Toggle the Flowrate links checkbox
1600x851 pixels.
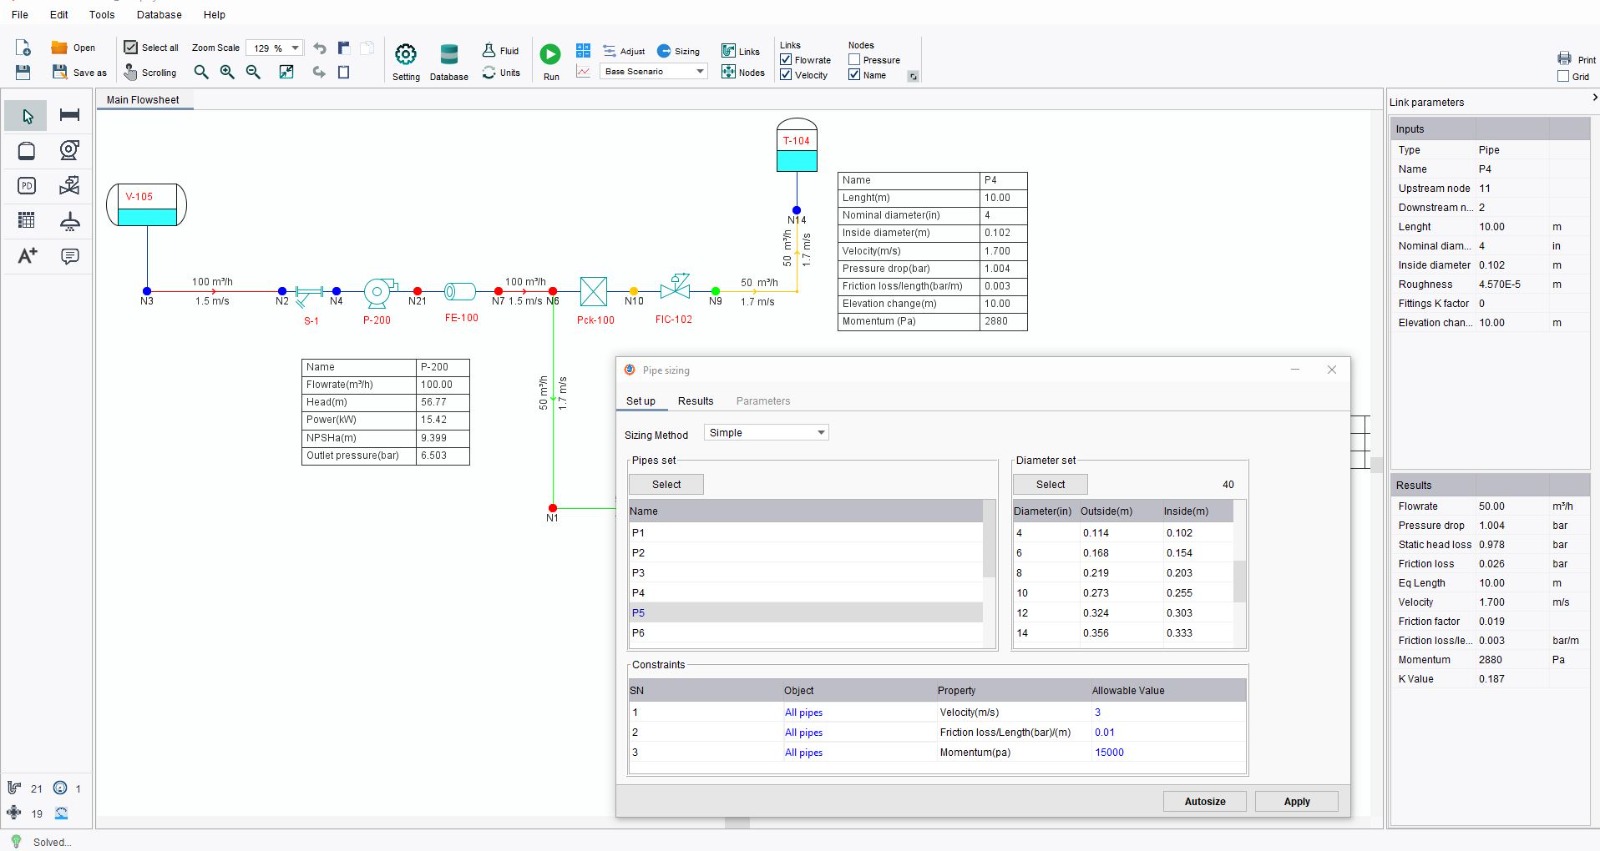(x=786, y=60)
